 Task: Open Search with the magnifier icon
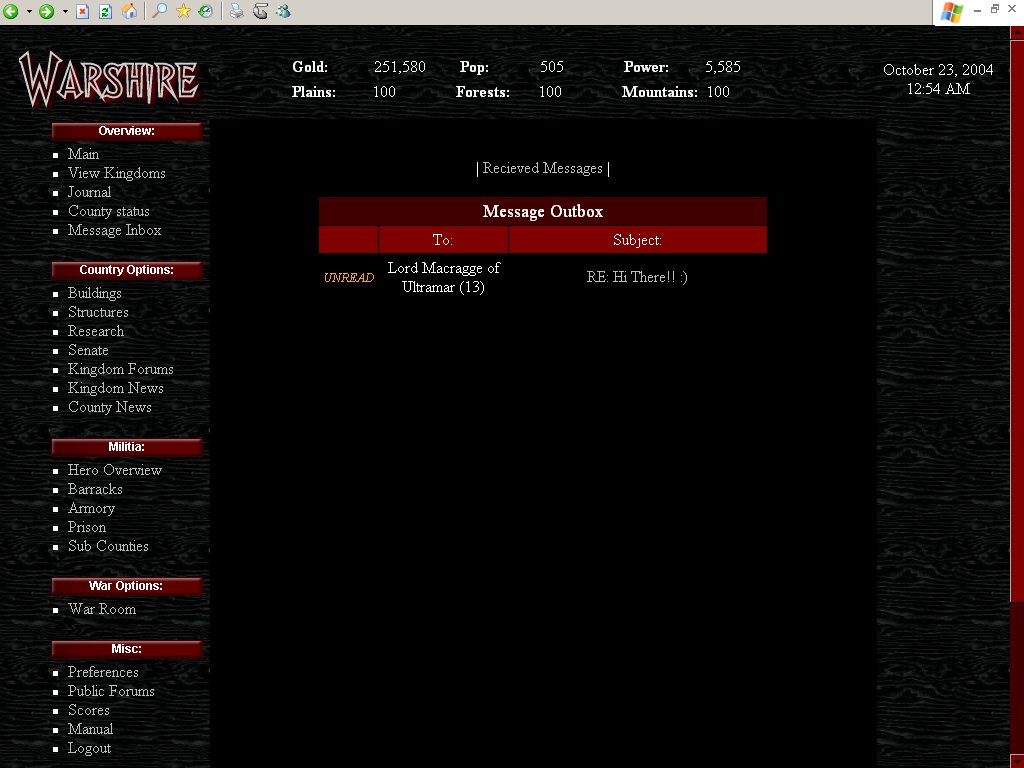[160, 12]
